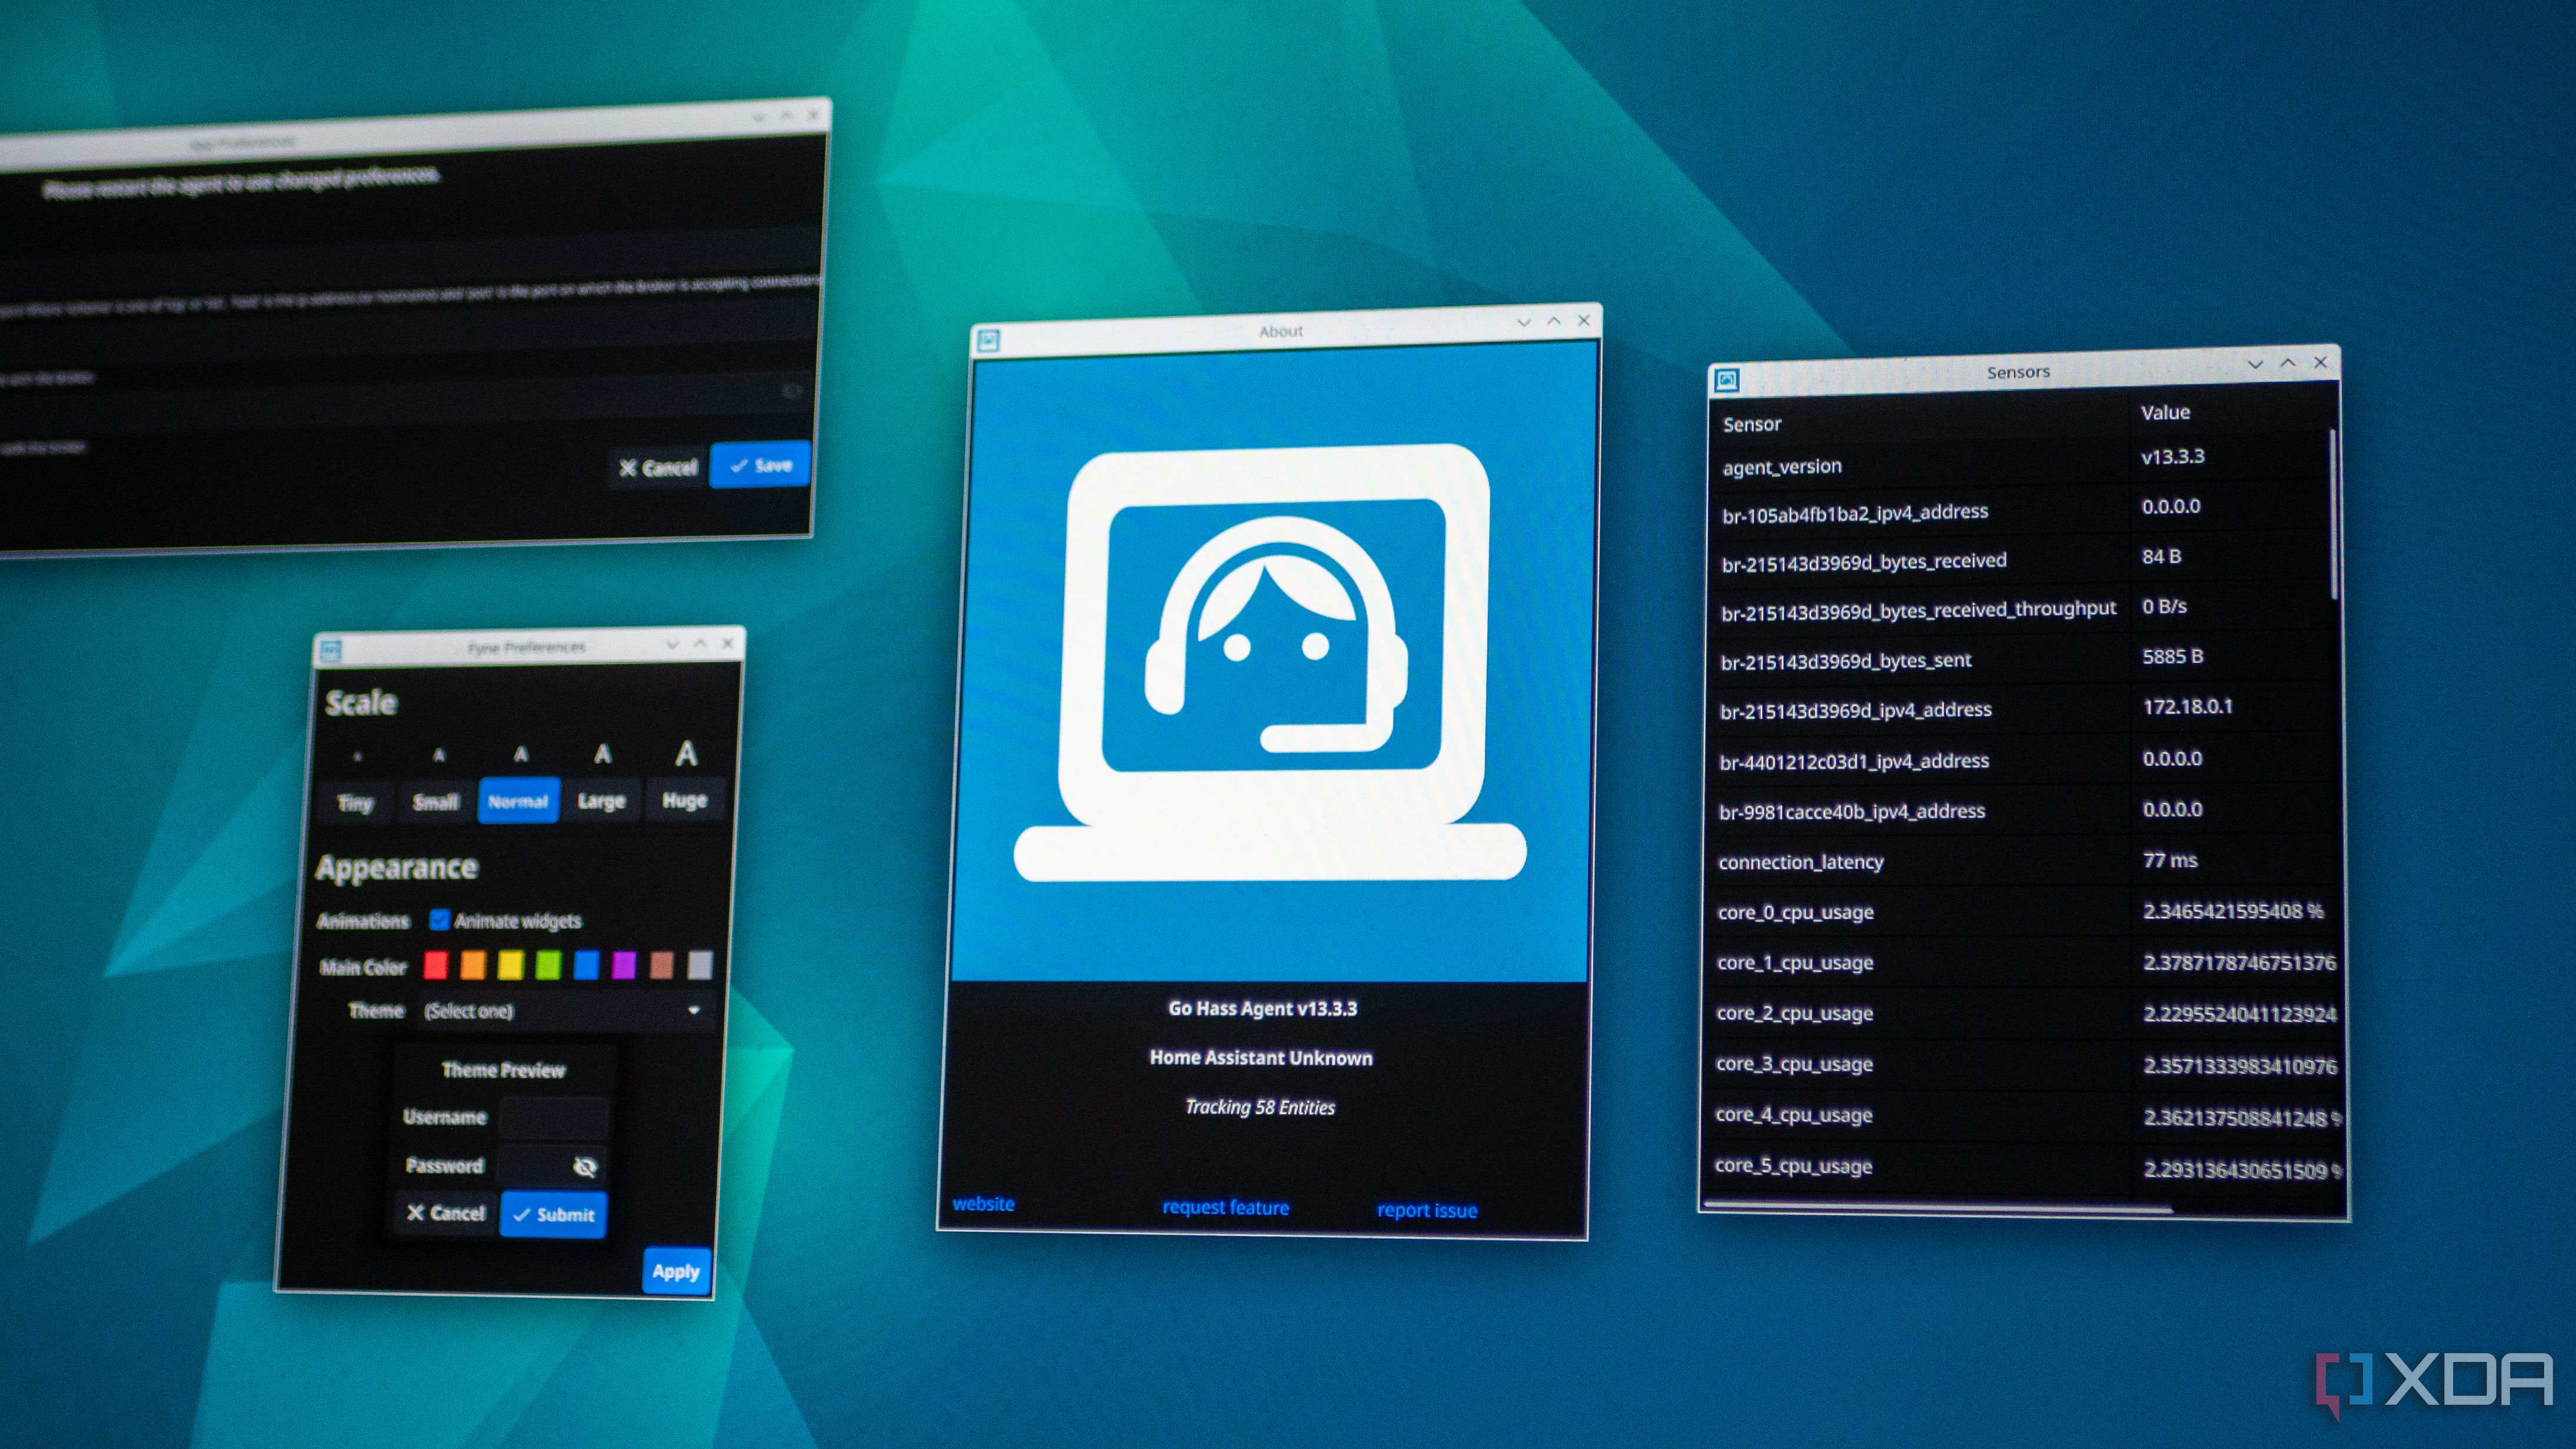The image size is (2576, 1449).
Task: Click the About window title bar app icon
Action: point(989,341)
